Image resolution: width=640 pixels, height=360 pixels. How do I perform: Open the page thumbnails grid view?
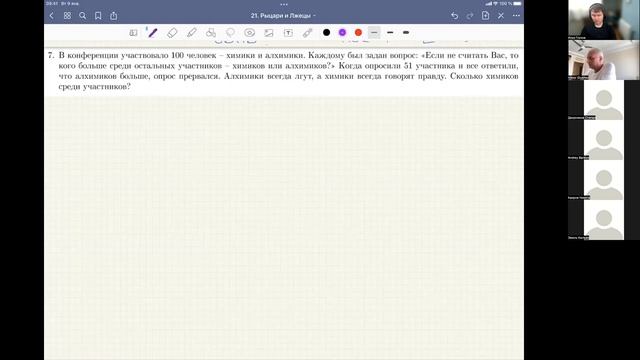67,16
